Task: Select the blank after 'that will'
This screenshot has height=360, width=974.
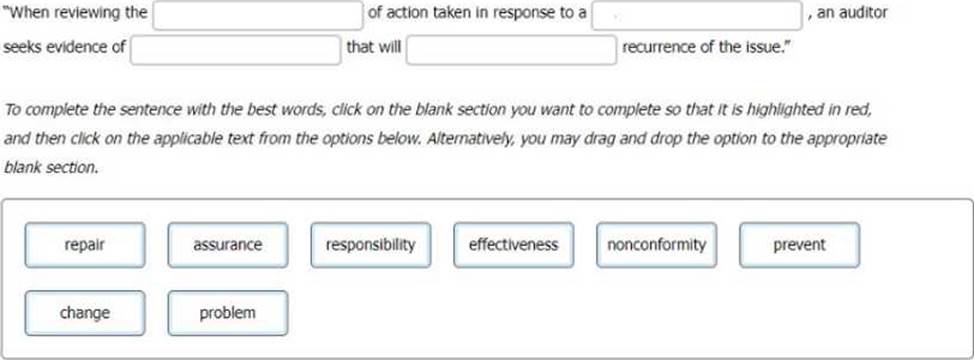Action: pos(511,50)
